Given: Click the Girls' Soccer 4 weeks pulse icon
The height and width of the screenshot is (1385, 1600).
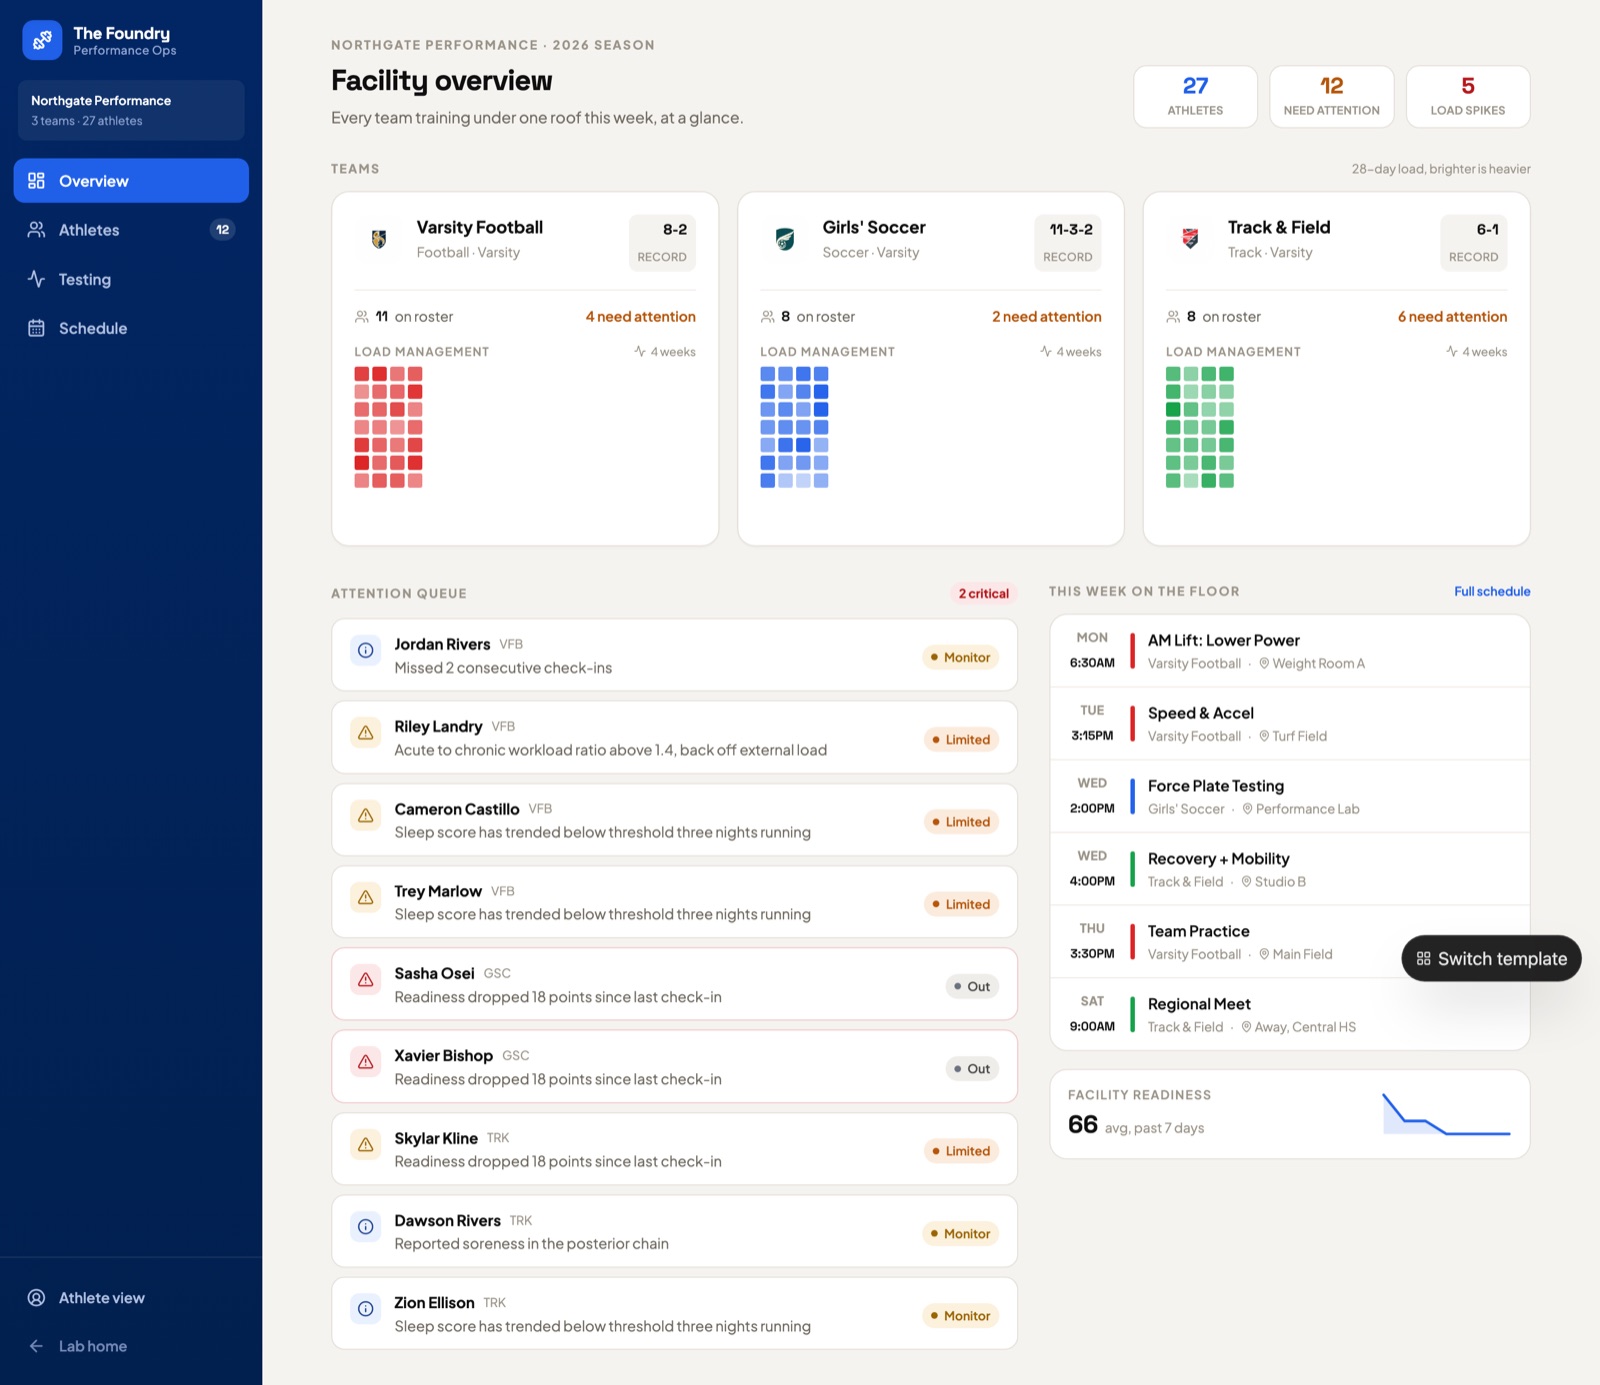Looking at the screenshot, I should [1046, 351].
